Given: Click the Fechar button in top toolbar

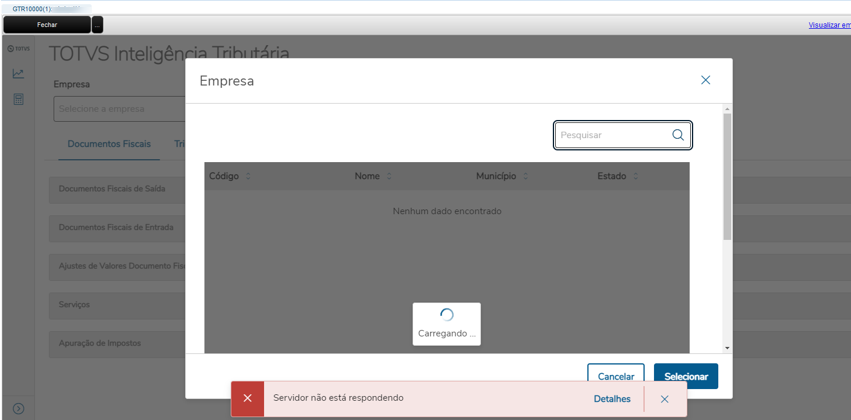Looking at the screenshot, I should (47, 24).
